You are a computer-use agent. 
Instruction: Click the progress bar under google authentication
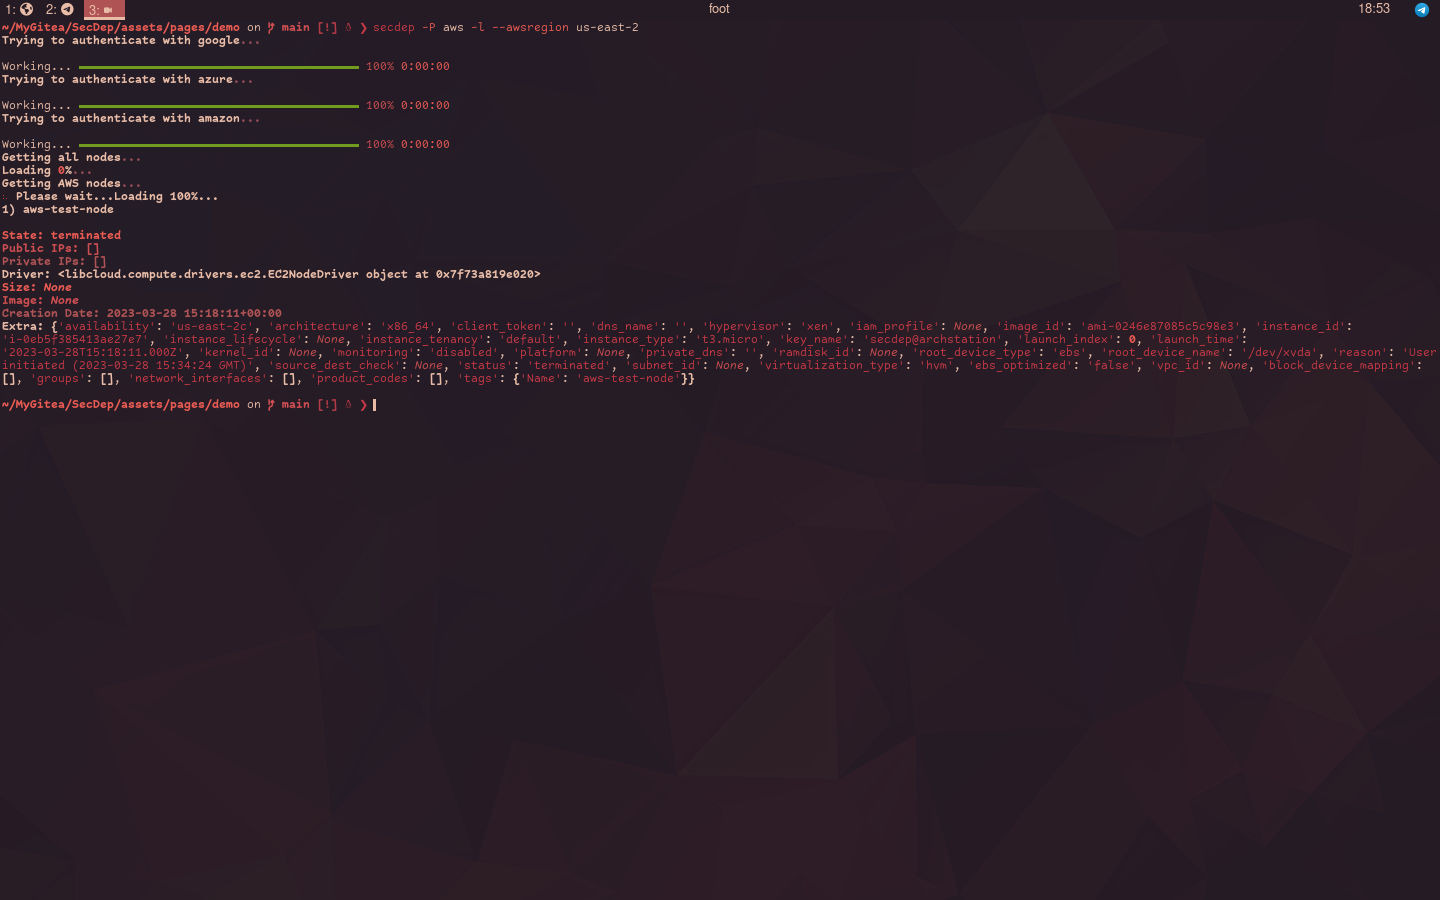click(x=218, y=67)
